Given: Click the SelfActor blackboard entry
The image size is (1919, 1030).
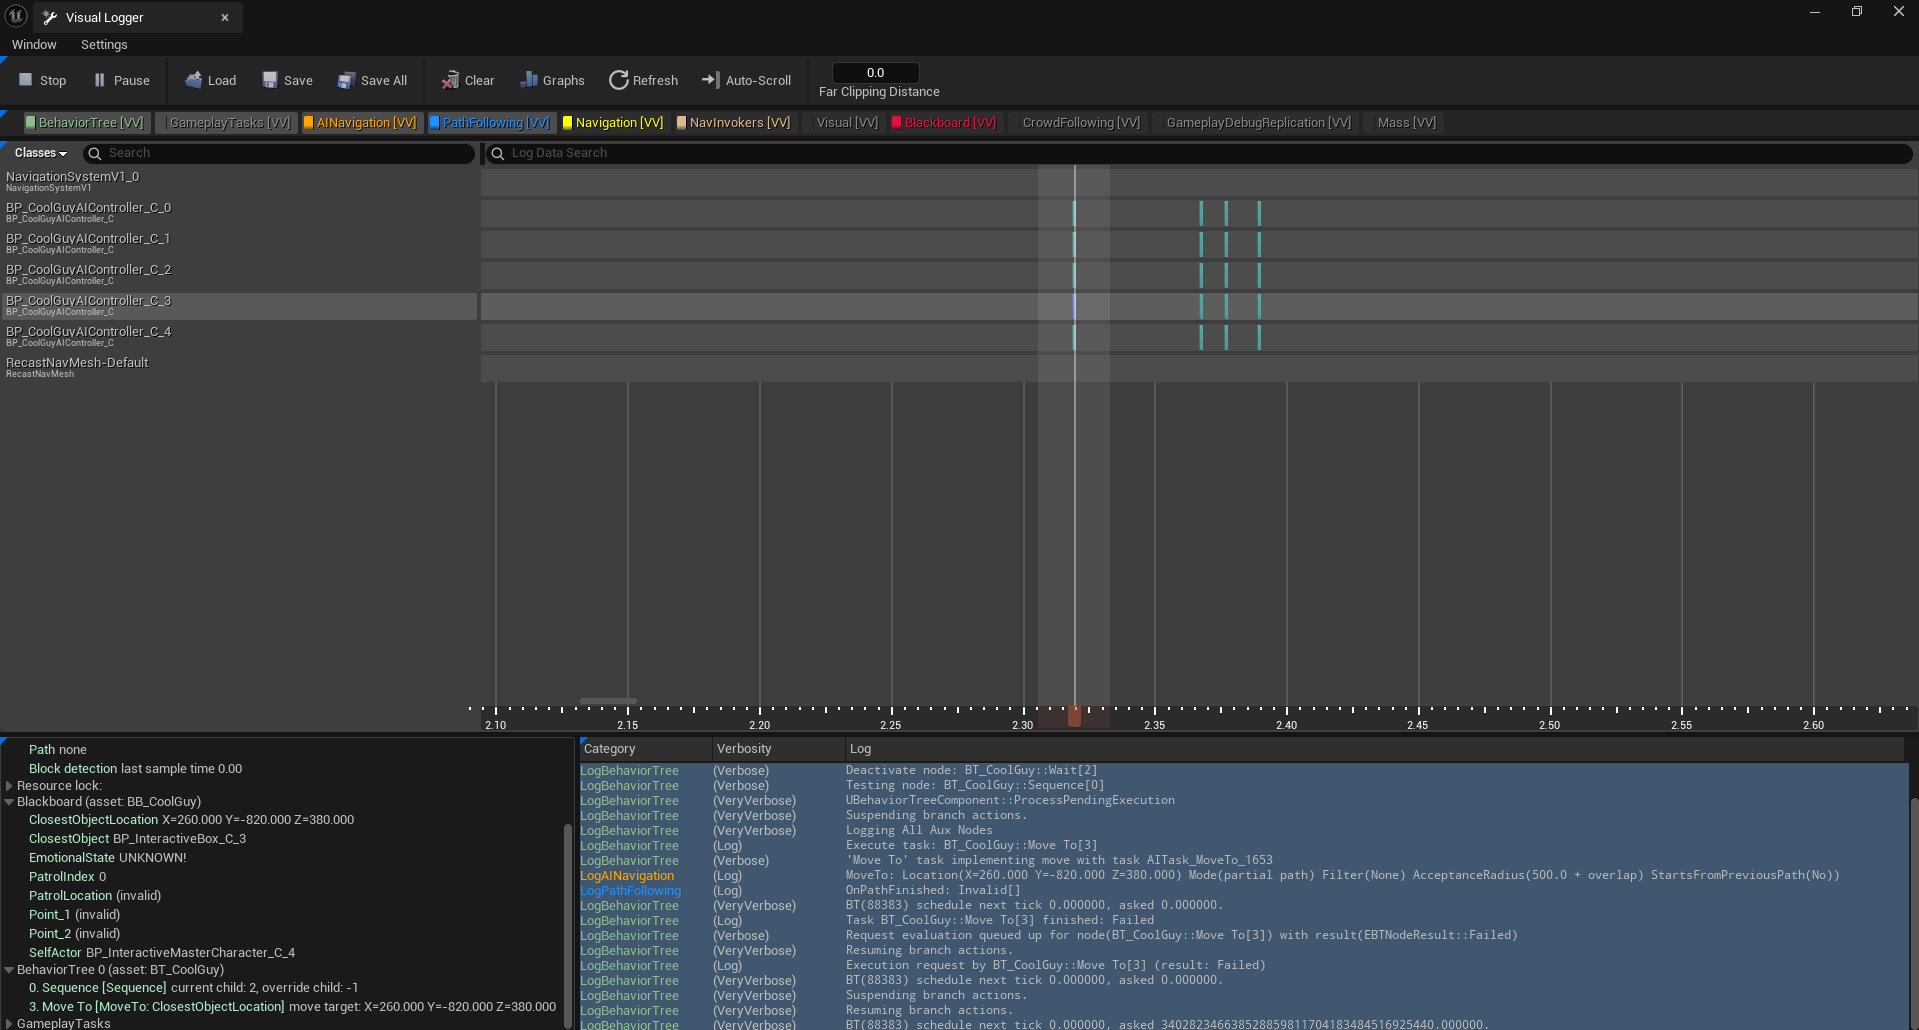Looking at the screenshot, I should 161,953.
